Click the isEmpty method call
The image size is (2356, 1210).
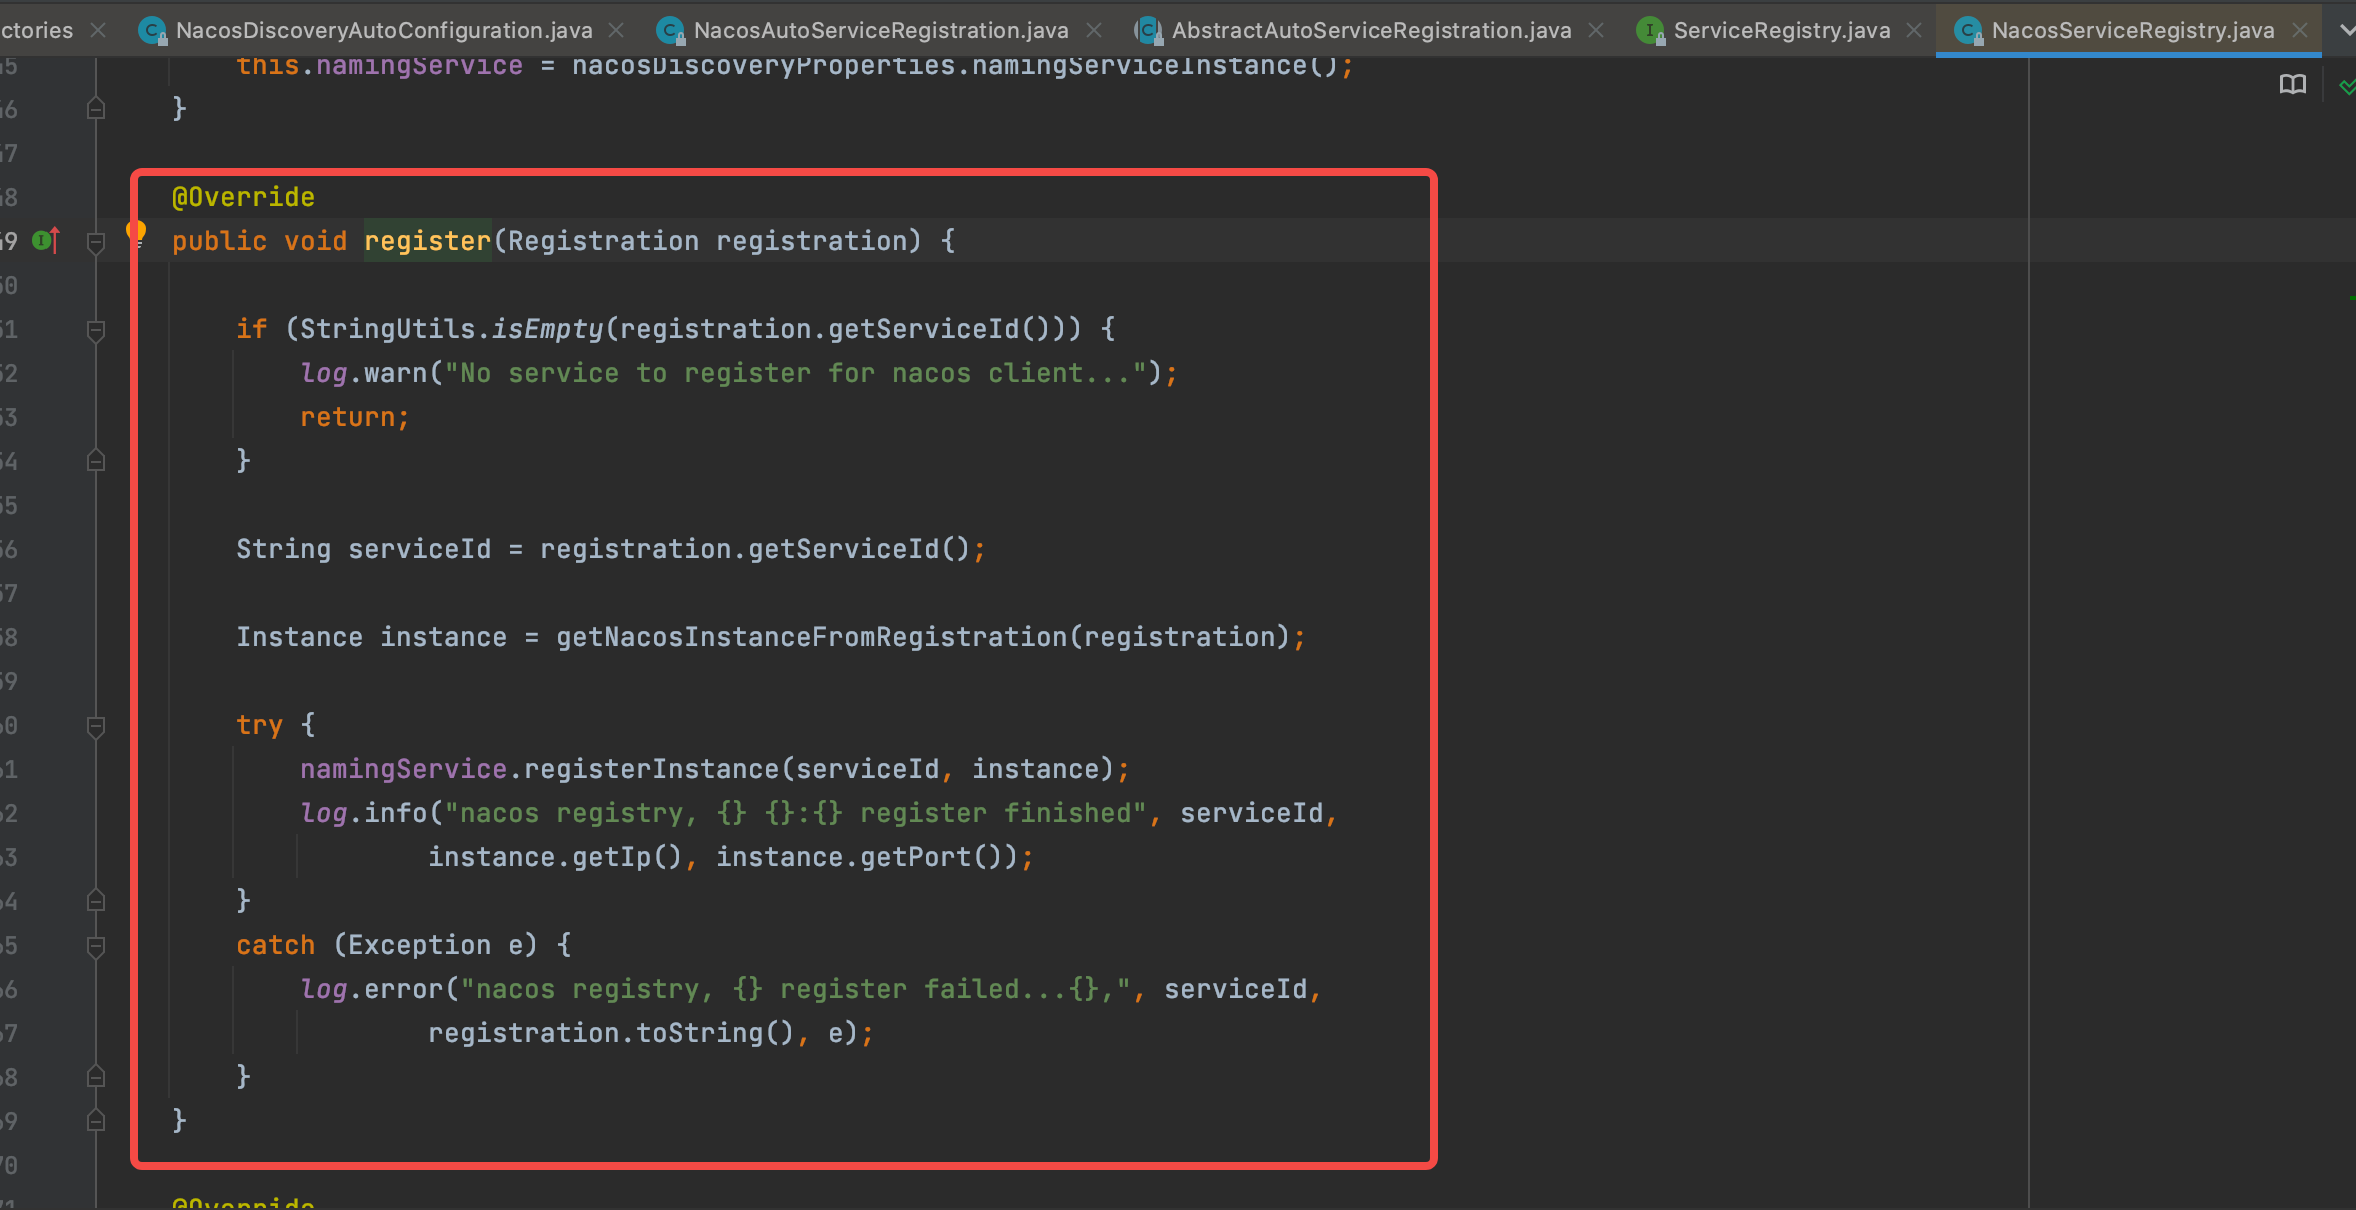[x=547, y=329]
